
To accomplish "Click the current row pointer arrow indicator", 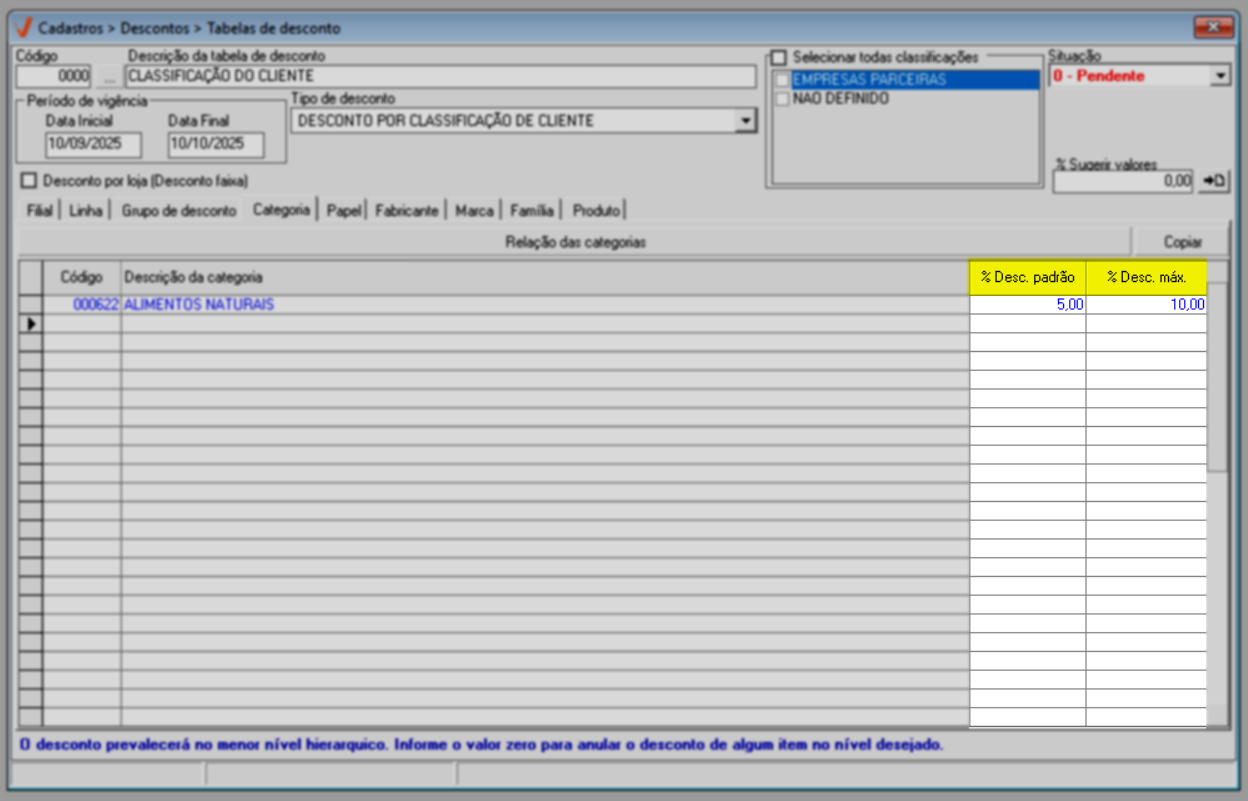I will pos(31,324).
